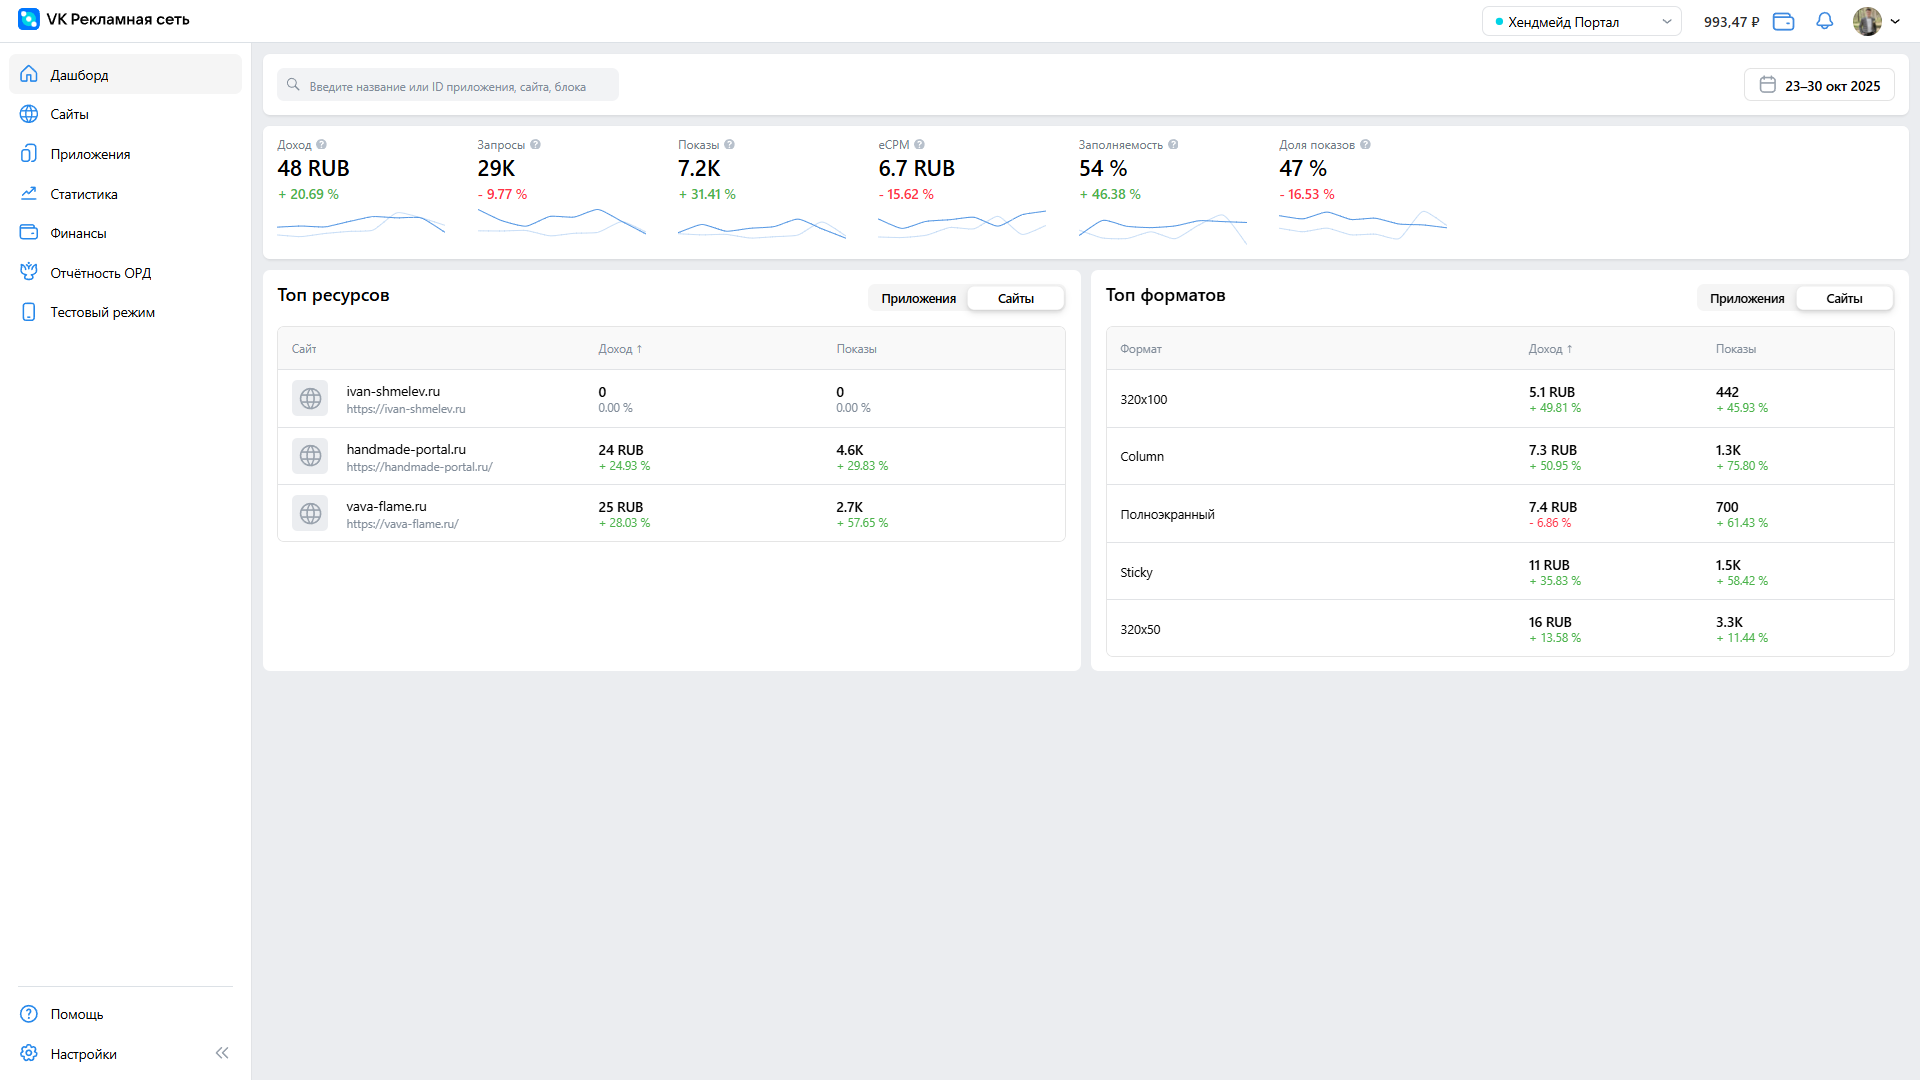The height and width of the screenshot is (1080, 1920).
Task: Collapse sidebar with double-chevron icon
Action: click(x=222, y=1053)
